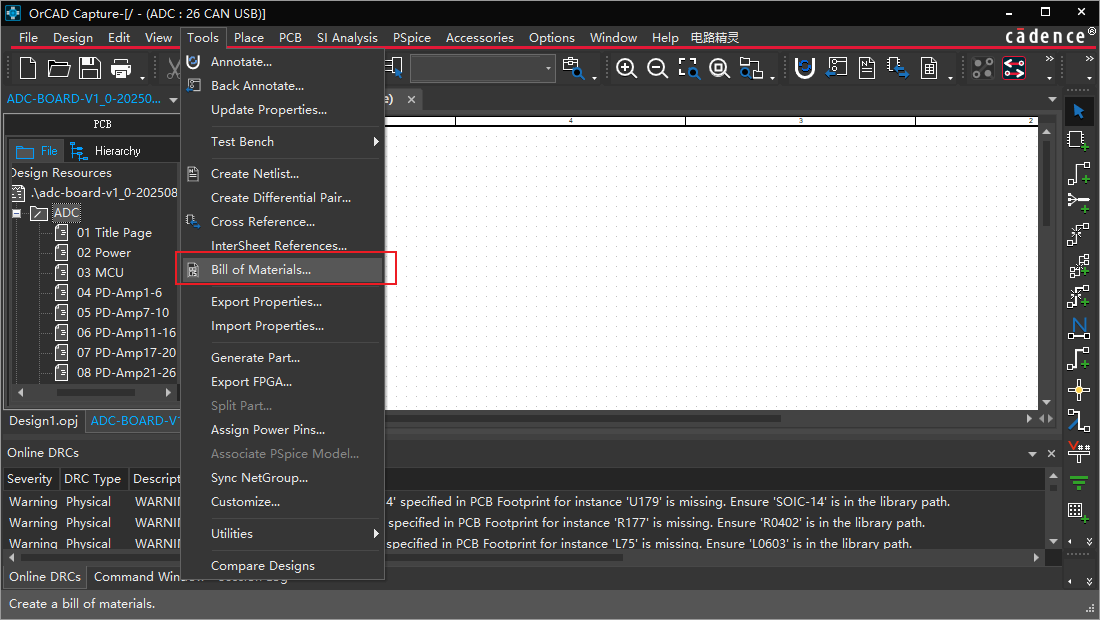Choose Generate Part menu entry
Image resolution: width=1100 pixels, height=620 pixels.
click(255, 358)
